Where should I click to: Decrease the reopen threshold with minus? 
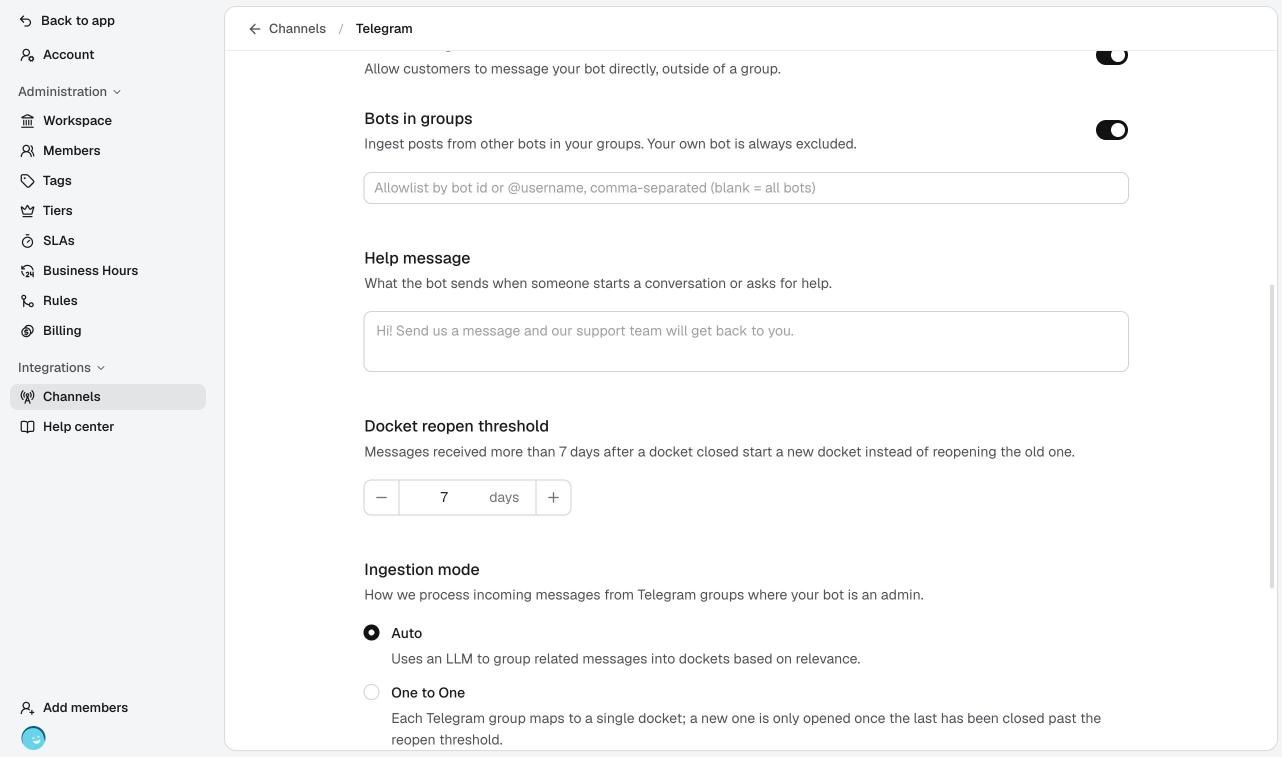tap(381, 498)
